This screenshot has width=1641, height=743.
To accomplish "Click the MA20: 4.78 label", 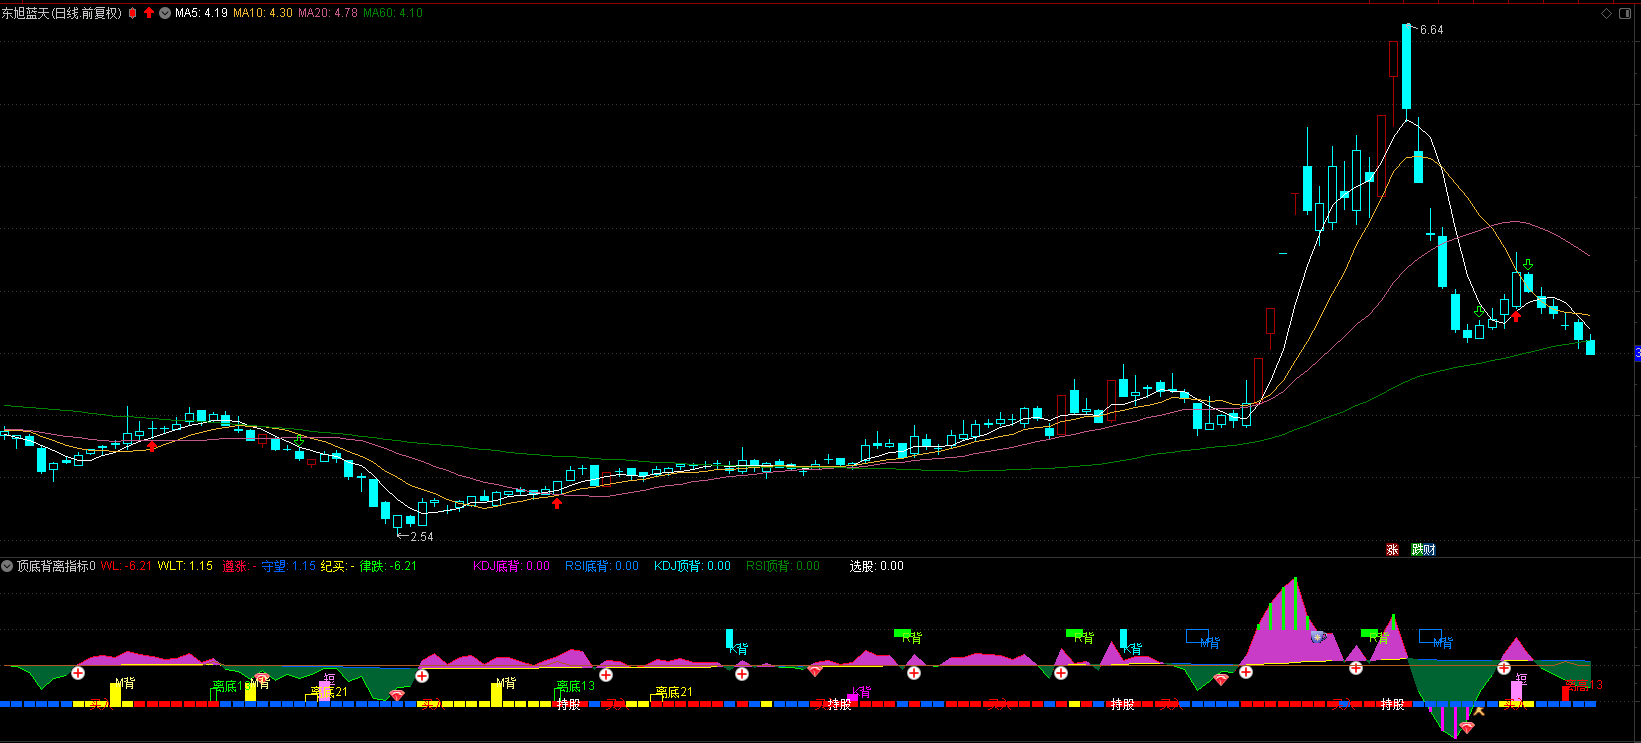I will 328,13.
